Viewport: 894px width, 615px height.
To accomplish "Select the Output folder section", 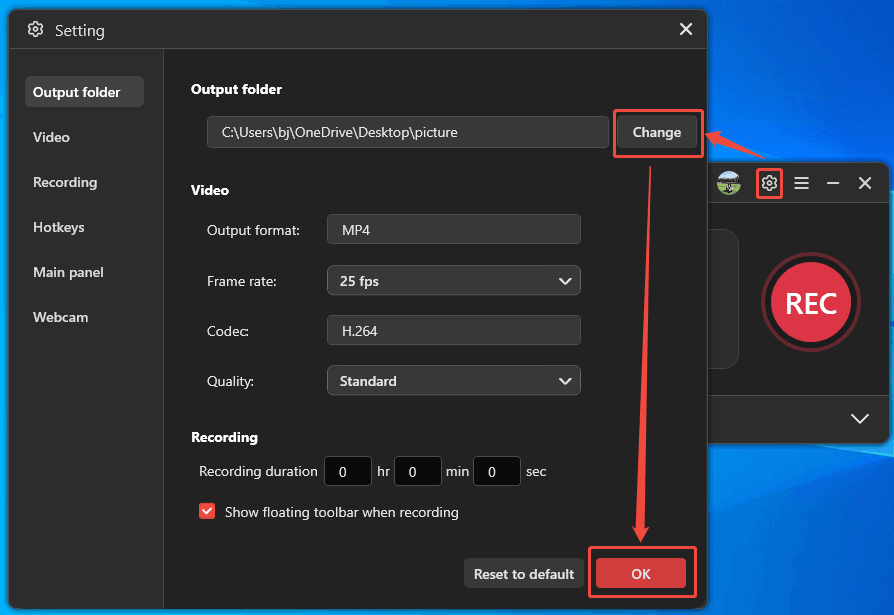I will [x=70, y=91].
